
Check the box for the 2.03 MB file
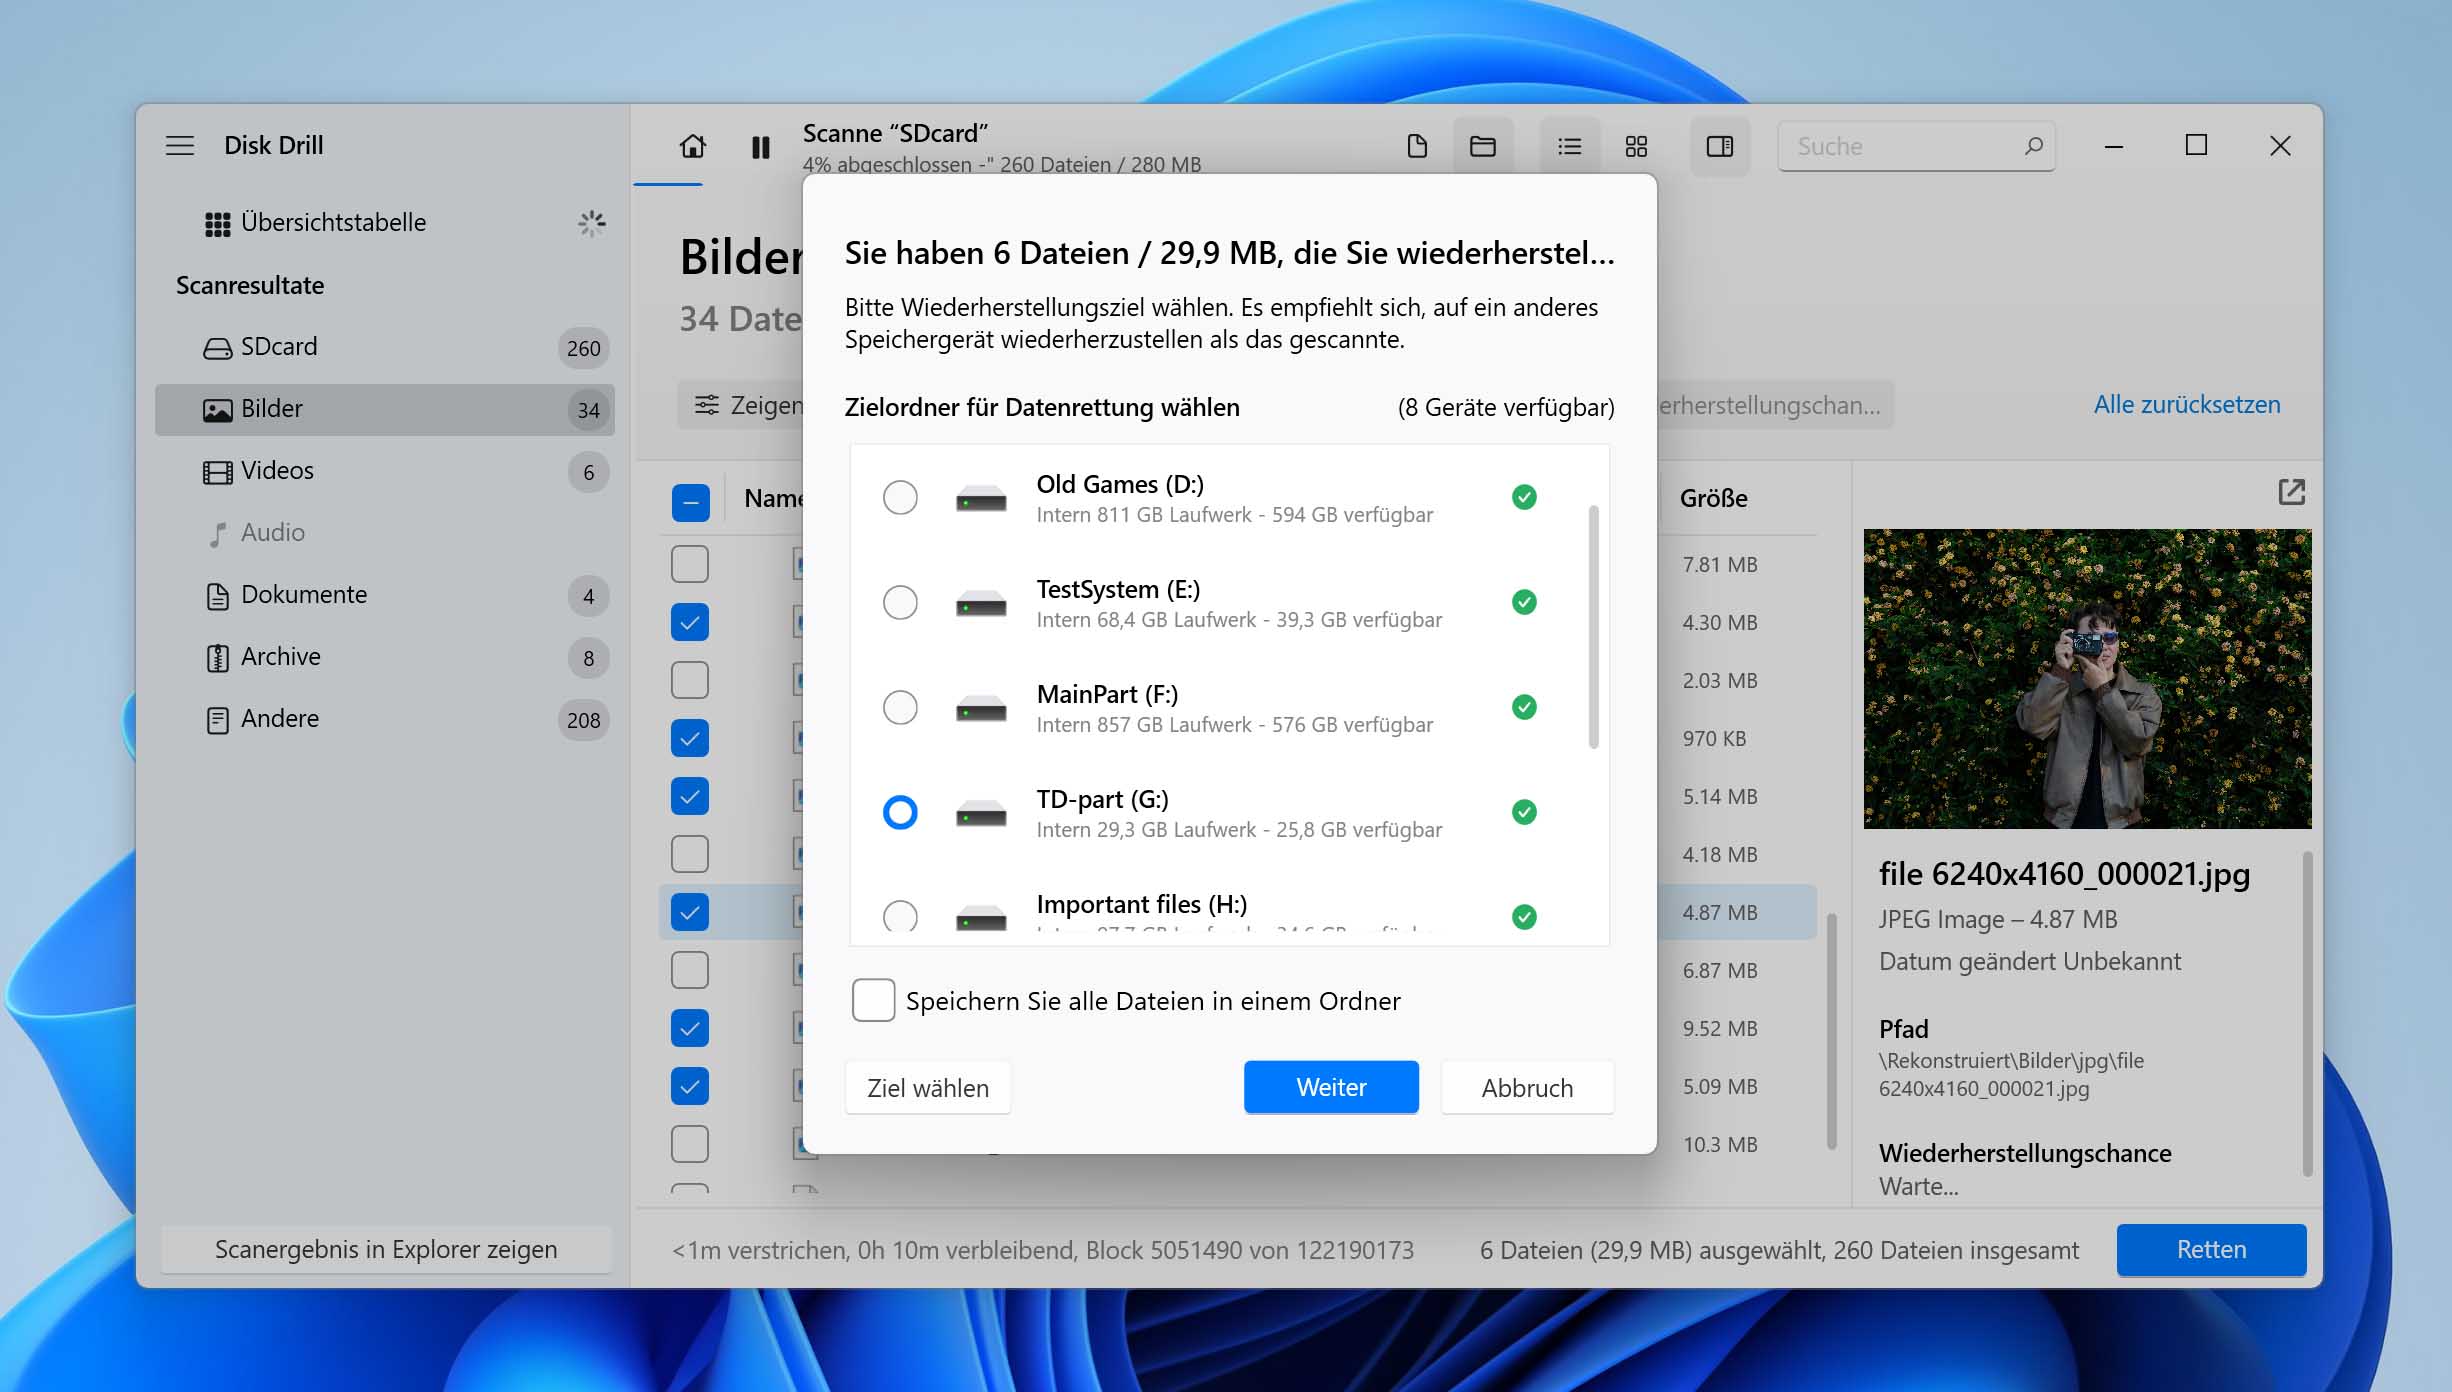690,680
